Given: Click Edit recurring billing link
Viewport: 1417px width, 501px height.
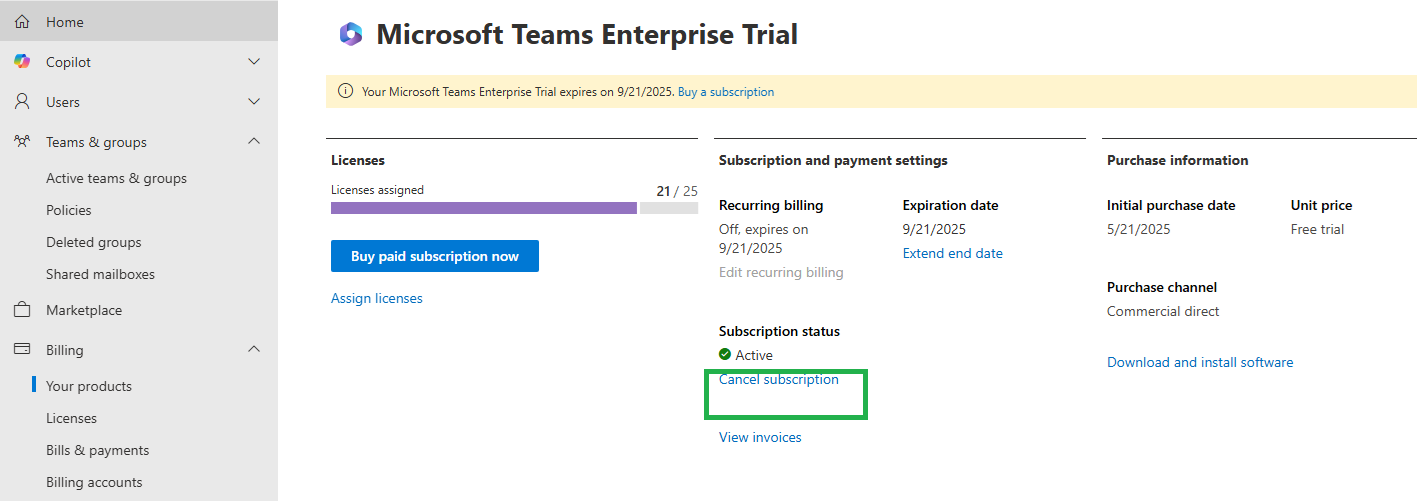Looking at the screenshot, I should tap(781, 272).
